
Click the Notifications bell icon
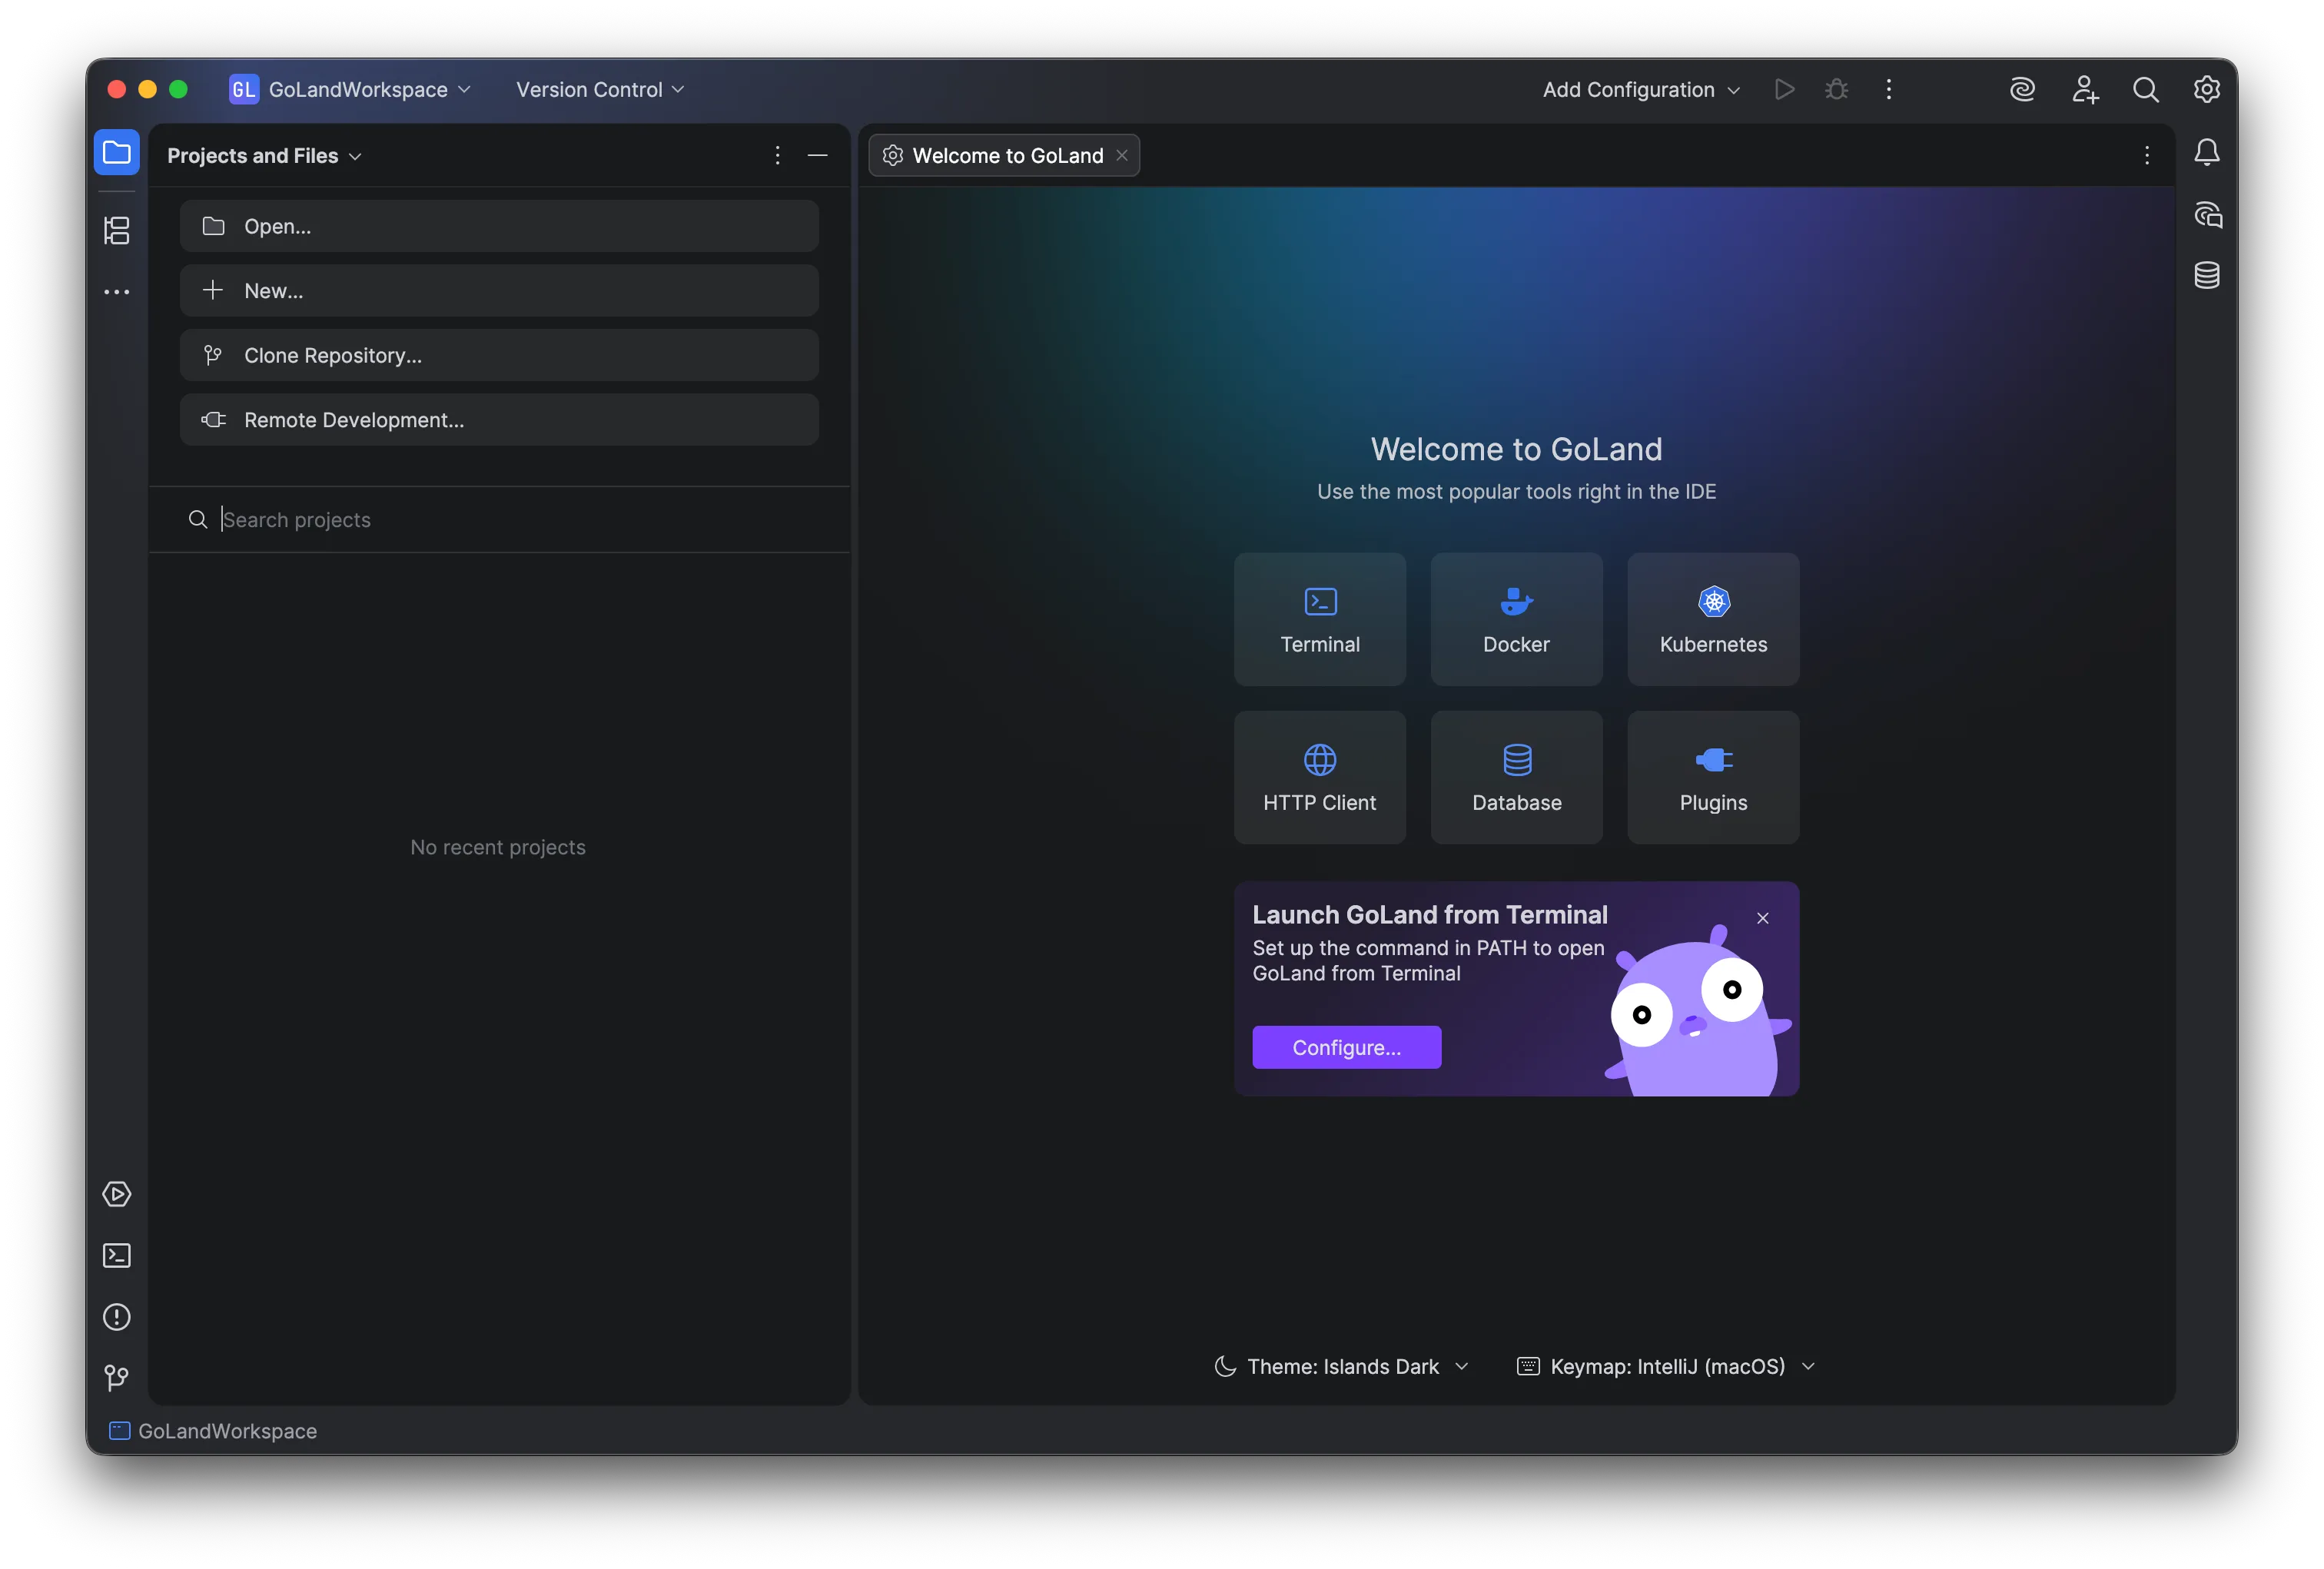[x=2206, y=153]
